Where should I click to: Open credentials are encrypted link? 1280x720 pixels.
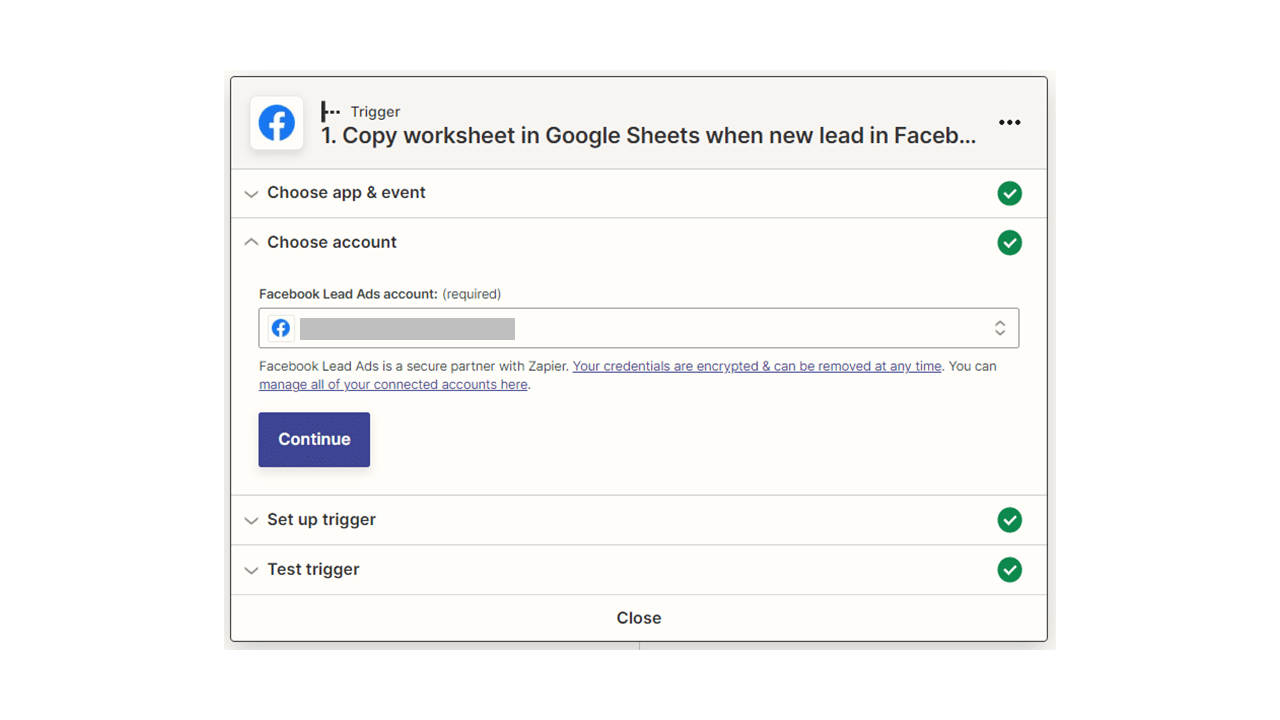(x=757, y=366)
